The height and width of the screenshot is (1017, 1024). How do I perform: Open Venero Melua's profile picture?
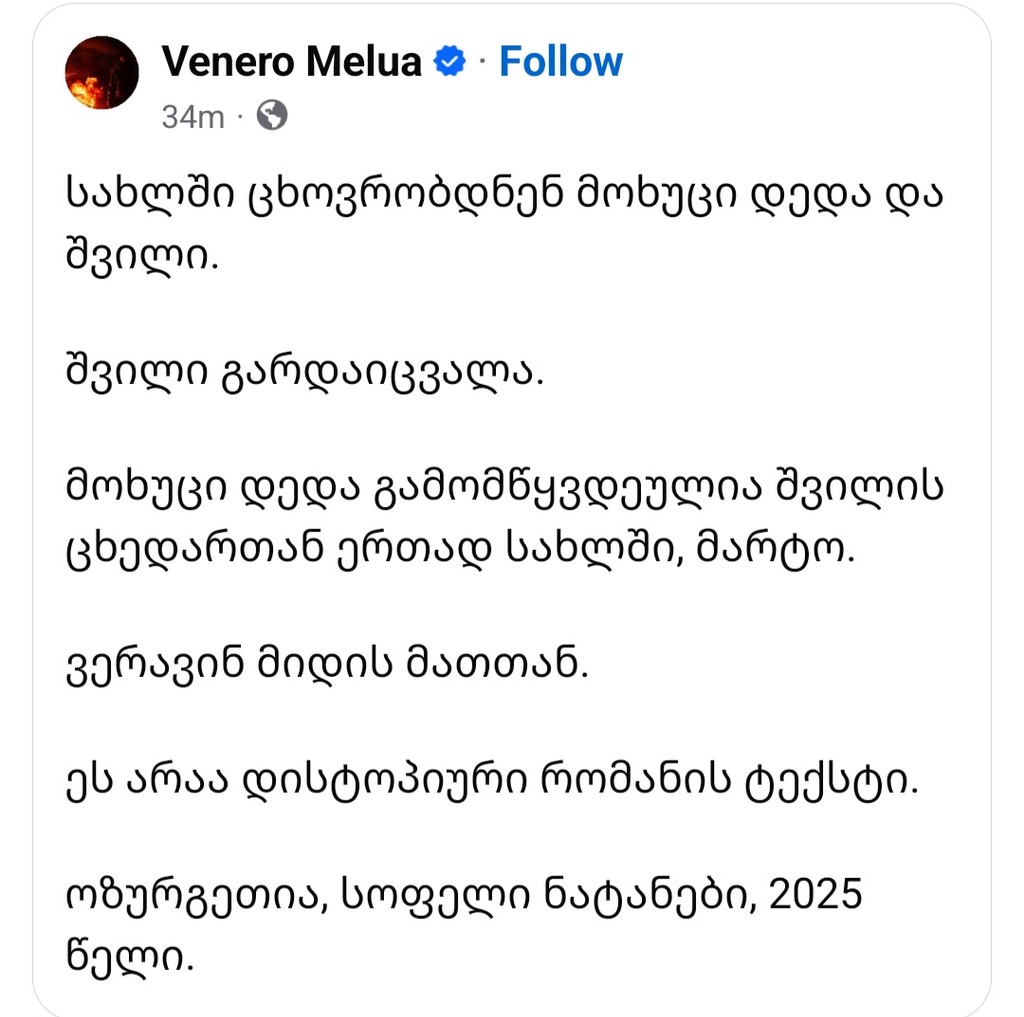click(102, 73)
